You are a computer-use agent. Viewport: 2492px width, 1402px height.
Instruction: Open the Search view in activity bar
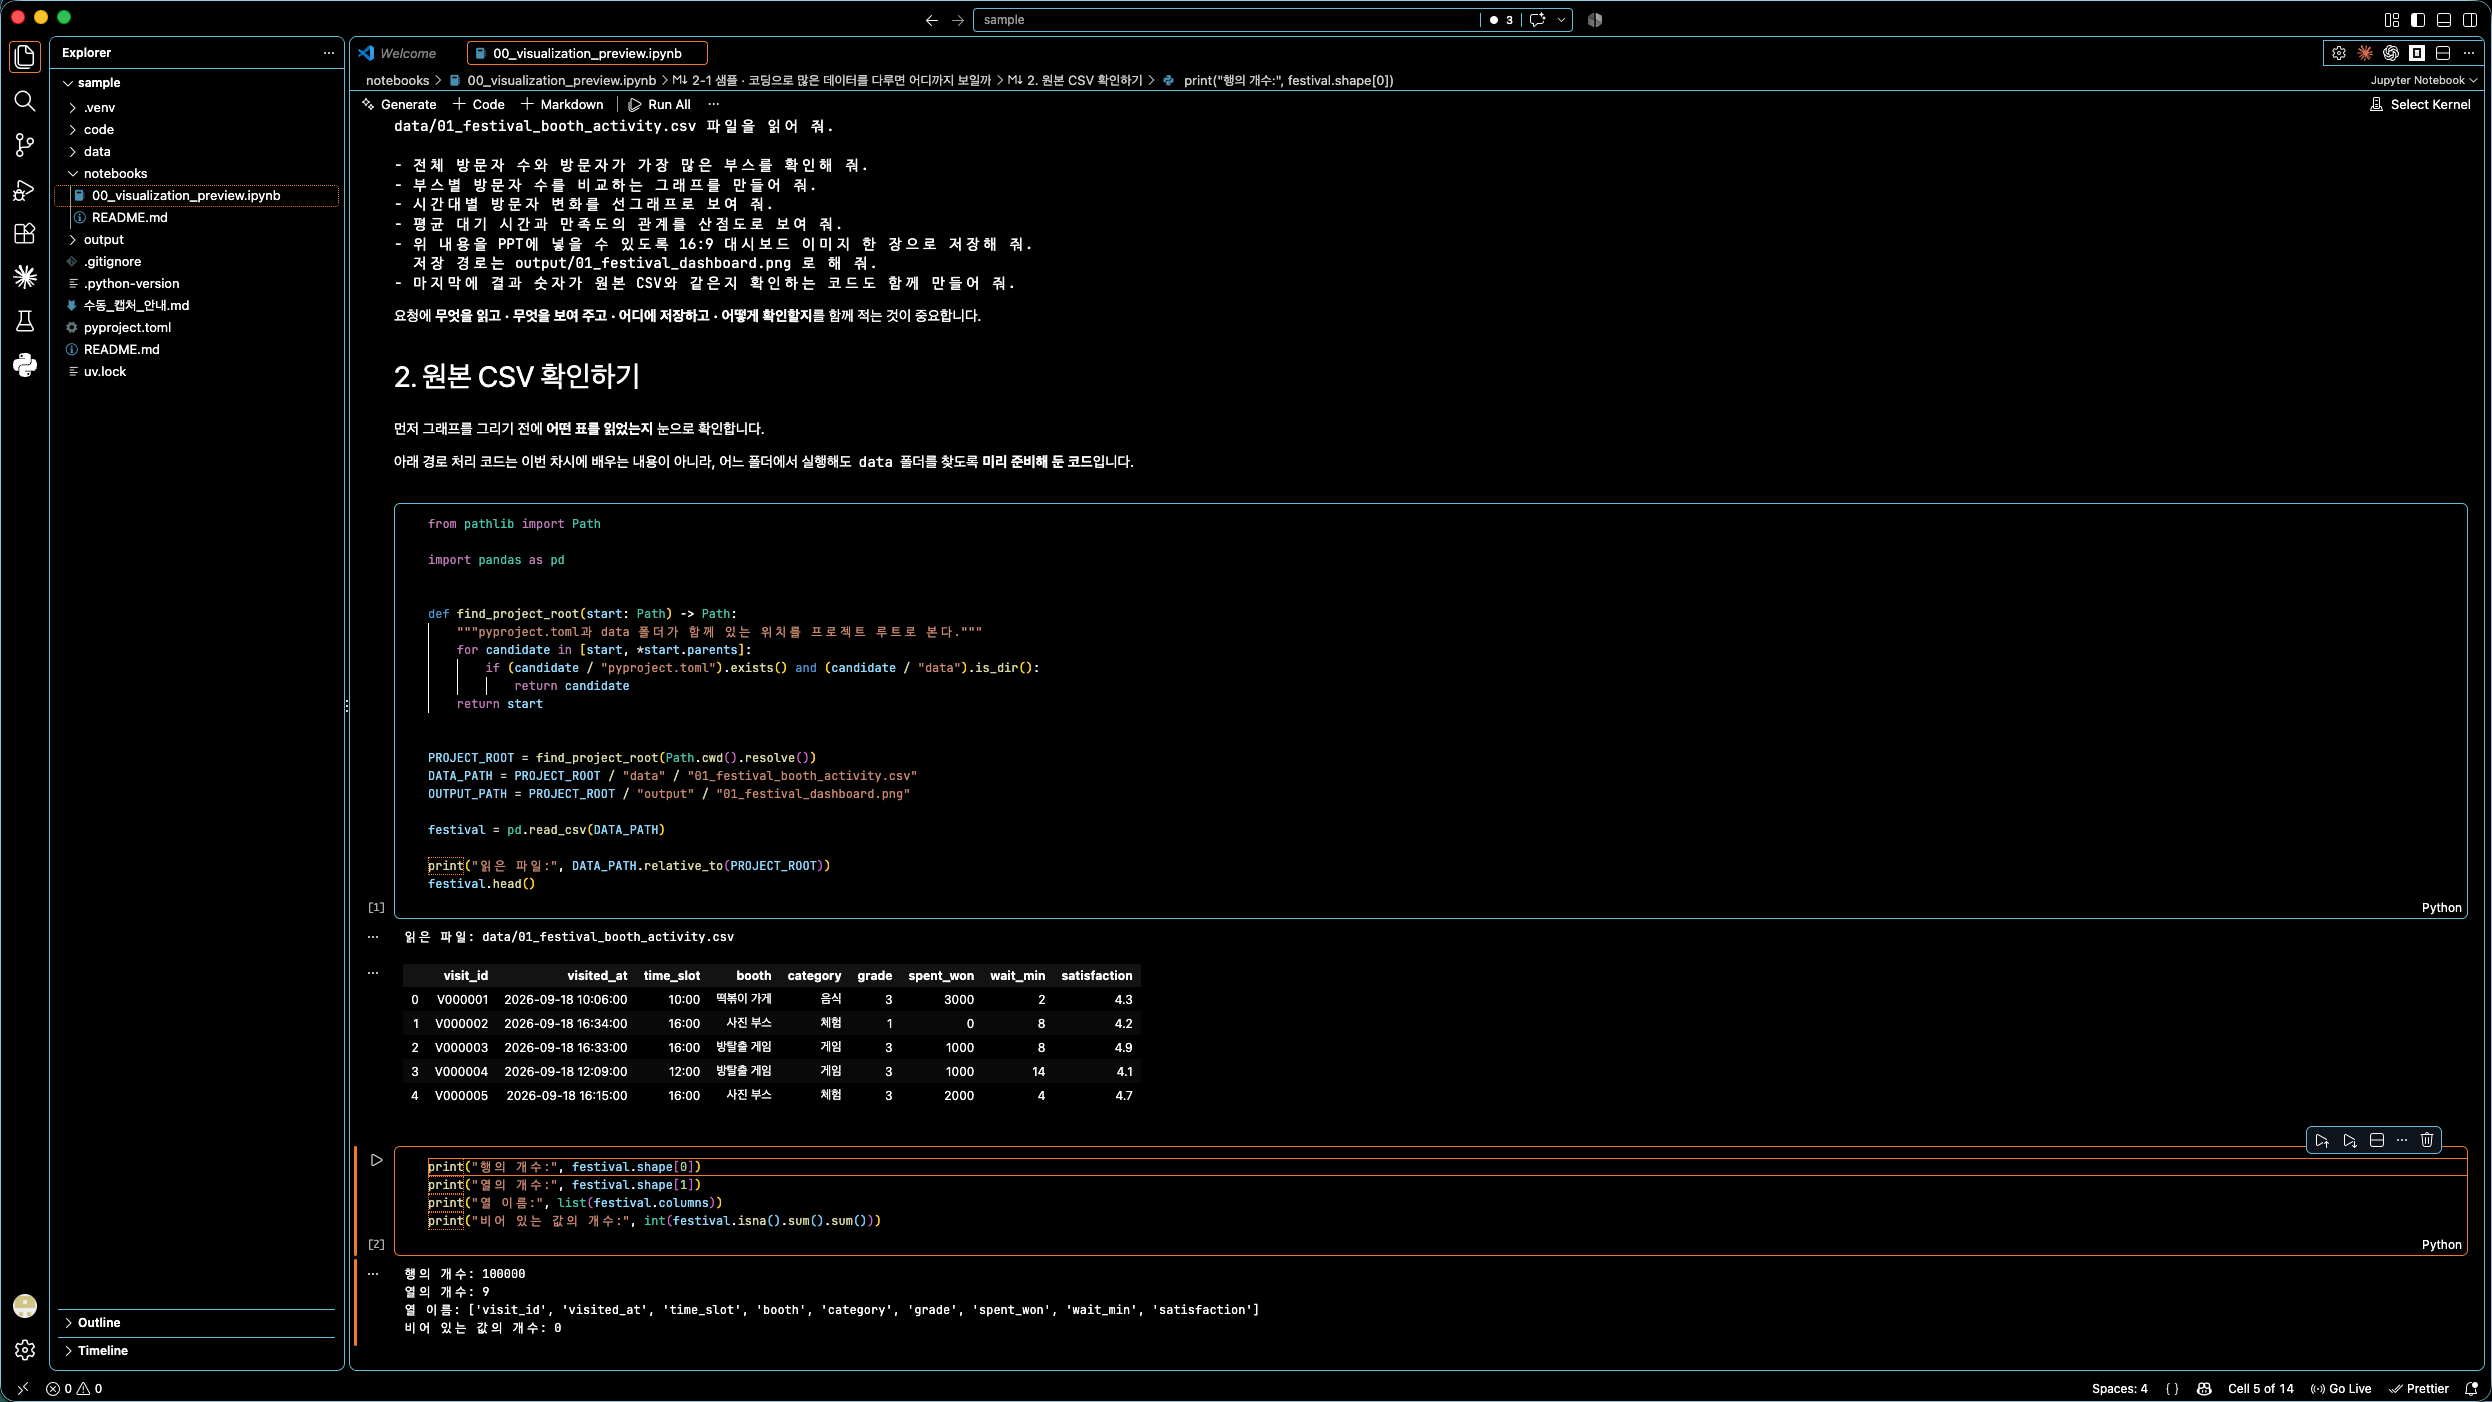[x=25, y=101]
